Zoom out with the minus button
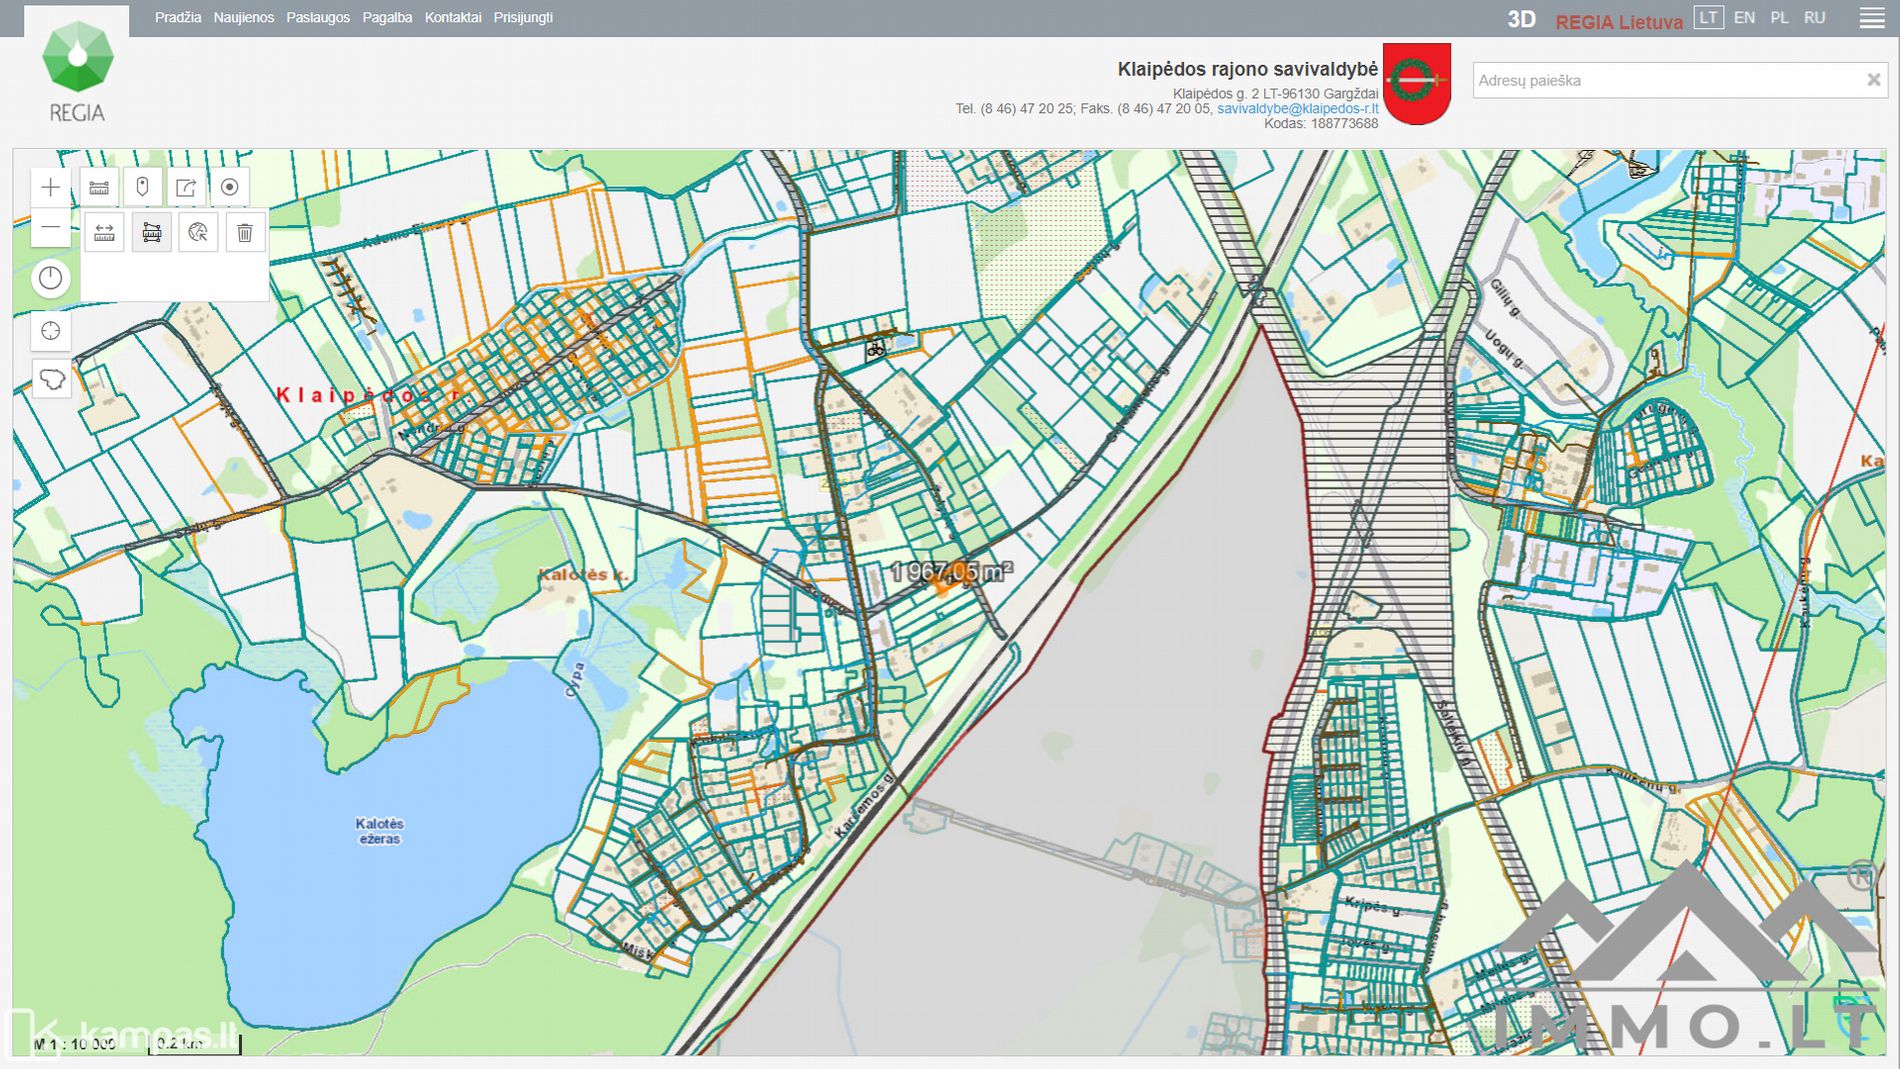 (x=51, y=228)
